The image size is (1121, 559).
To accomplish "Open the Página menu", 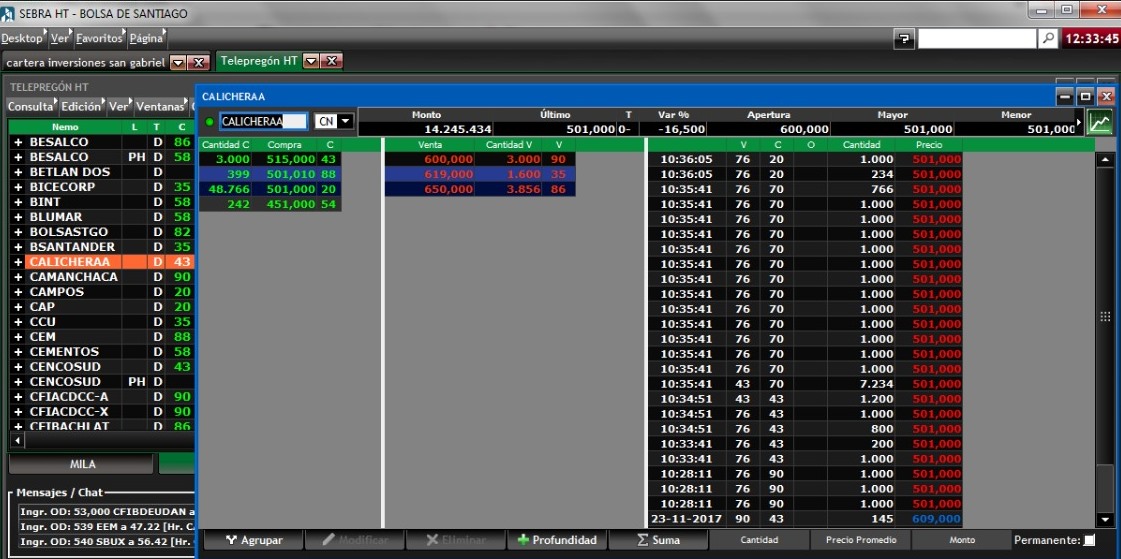I will tap(147, 38).
